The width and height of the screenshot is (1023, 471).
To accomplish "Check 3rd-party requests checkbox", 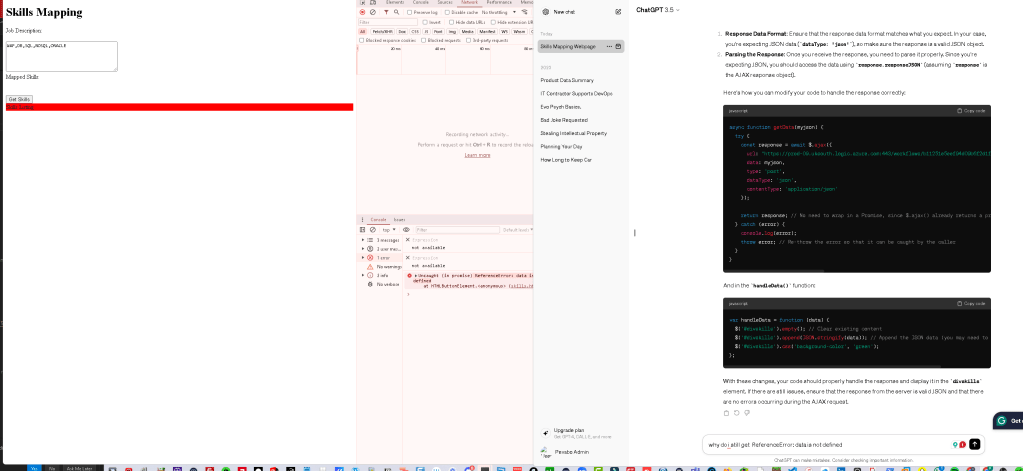I will (468, 40).
